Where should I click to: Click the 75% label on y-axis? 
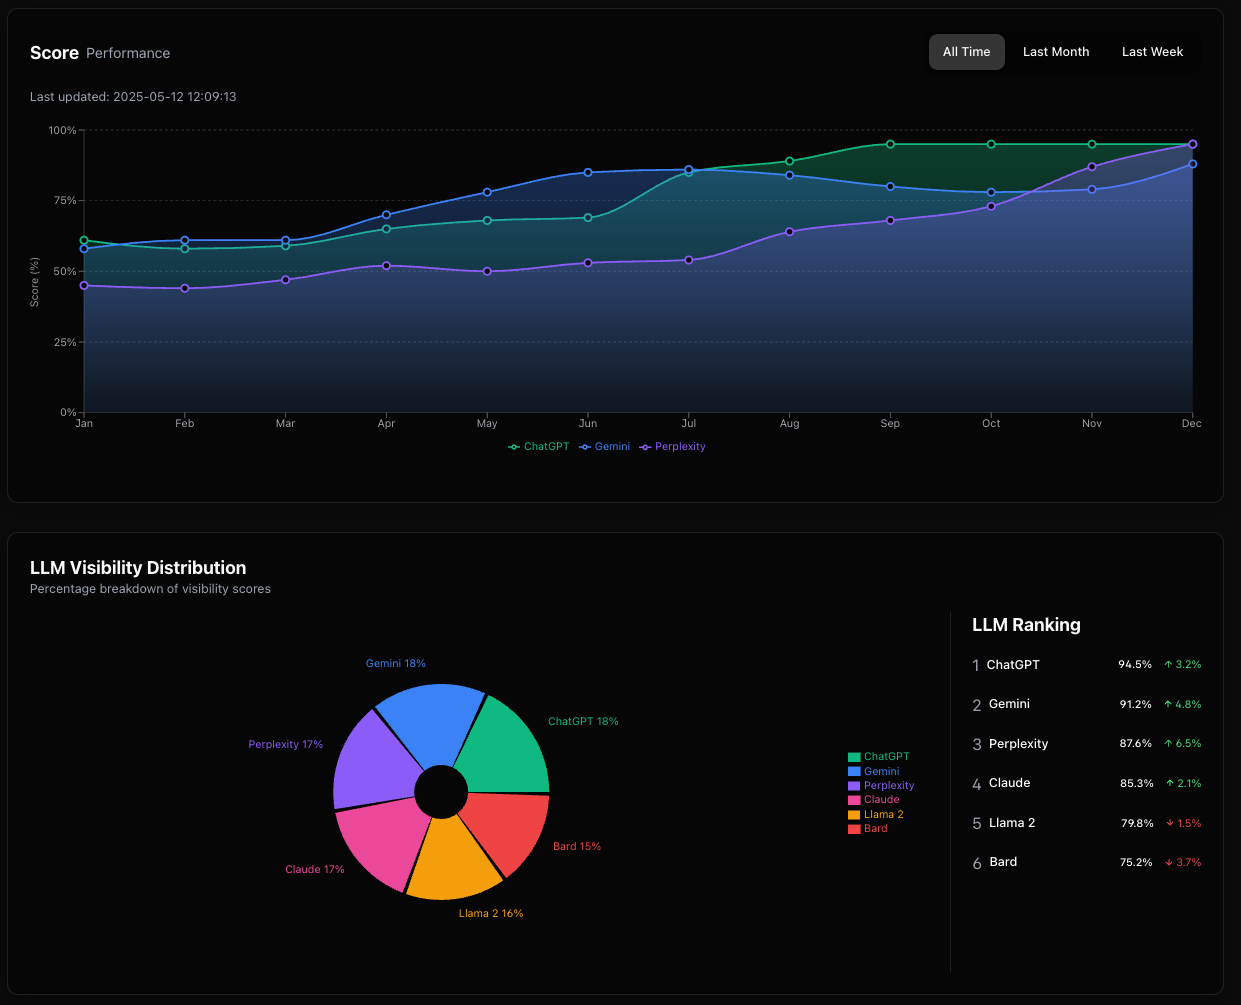63,201
